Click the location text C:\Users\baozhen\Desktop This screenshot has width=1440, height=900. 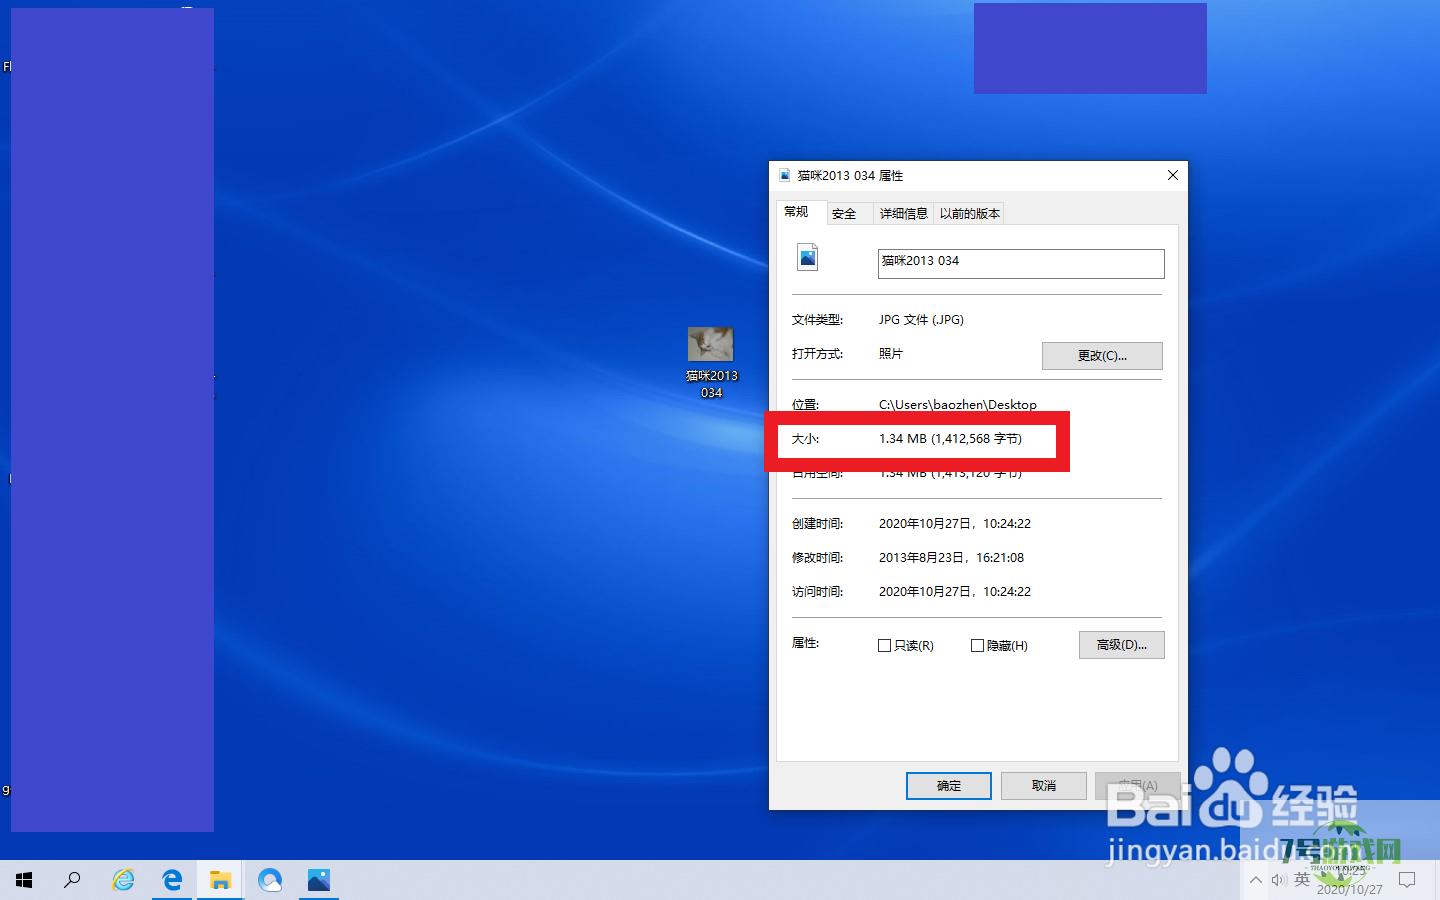tap(958, 404)
